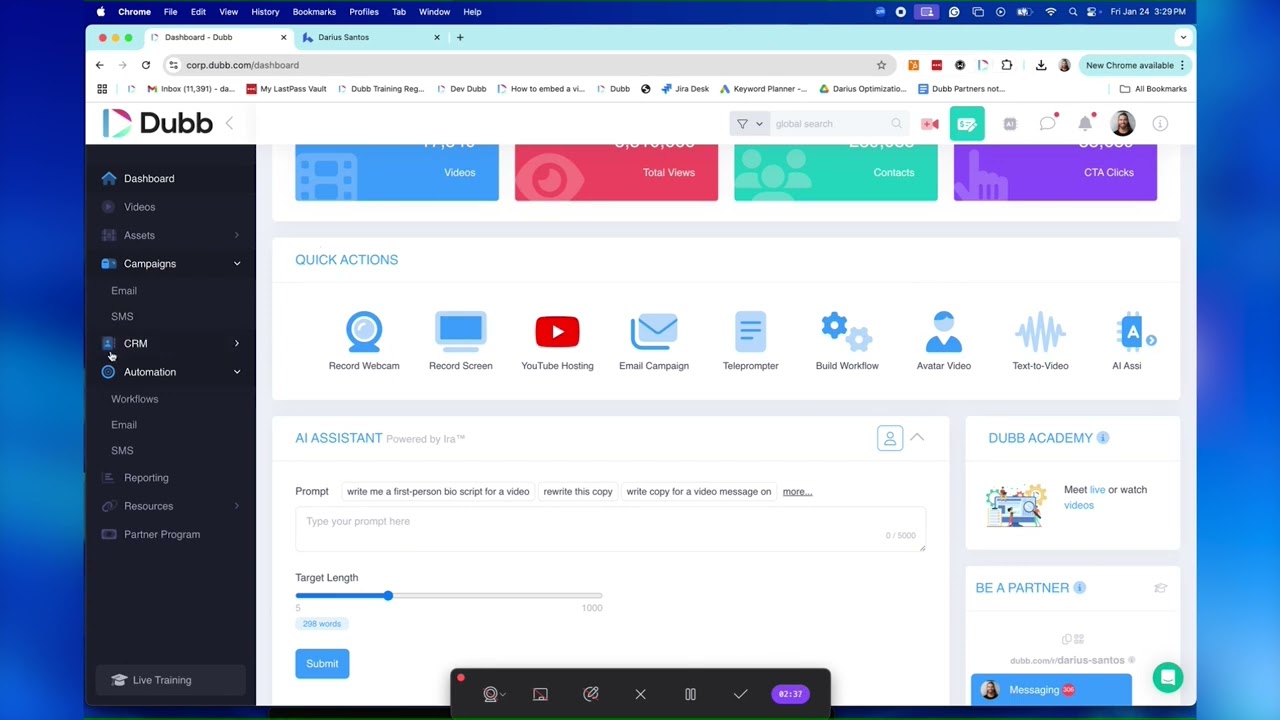Viewport: 1280px width, 720px height.
Task: Open notifications bell icon
Action: pos(1085,123)
